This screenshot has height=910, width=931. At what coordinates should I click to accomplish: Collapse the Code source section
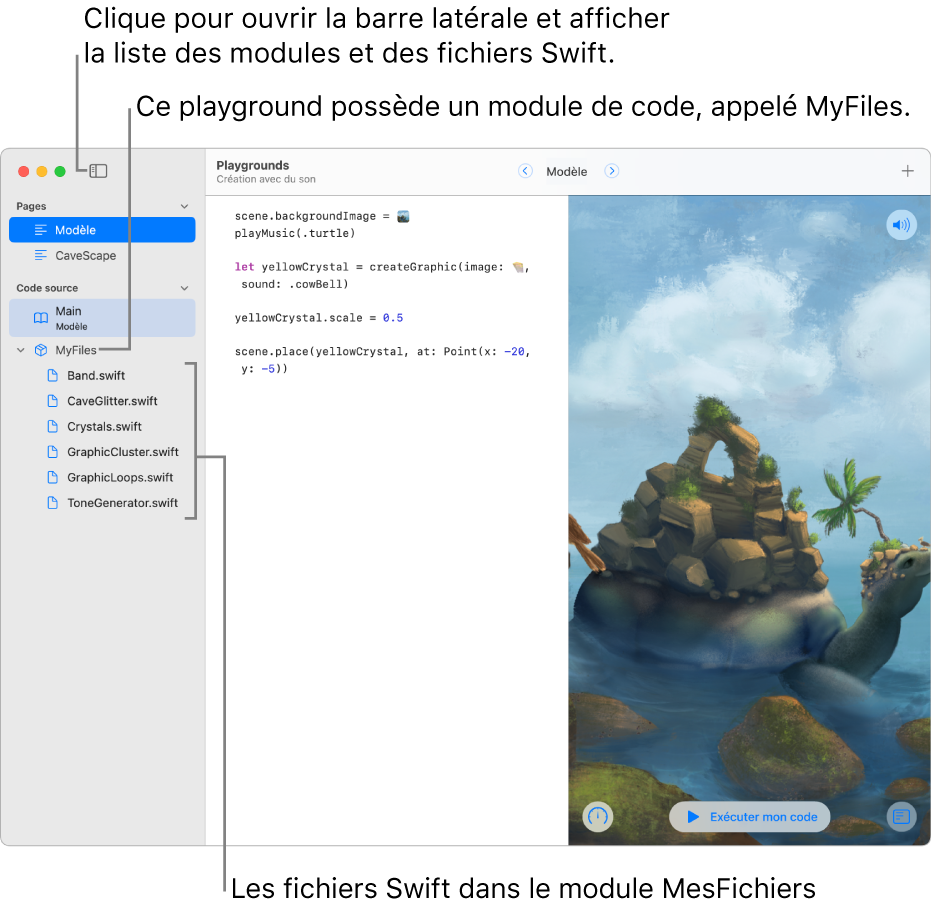184,288
